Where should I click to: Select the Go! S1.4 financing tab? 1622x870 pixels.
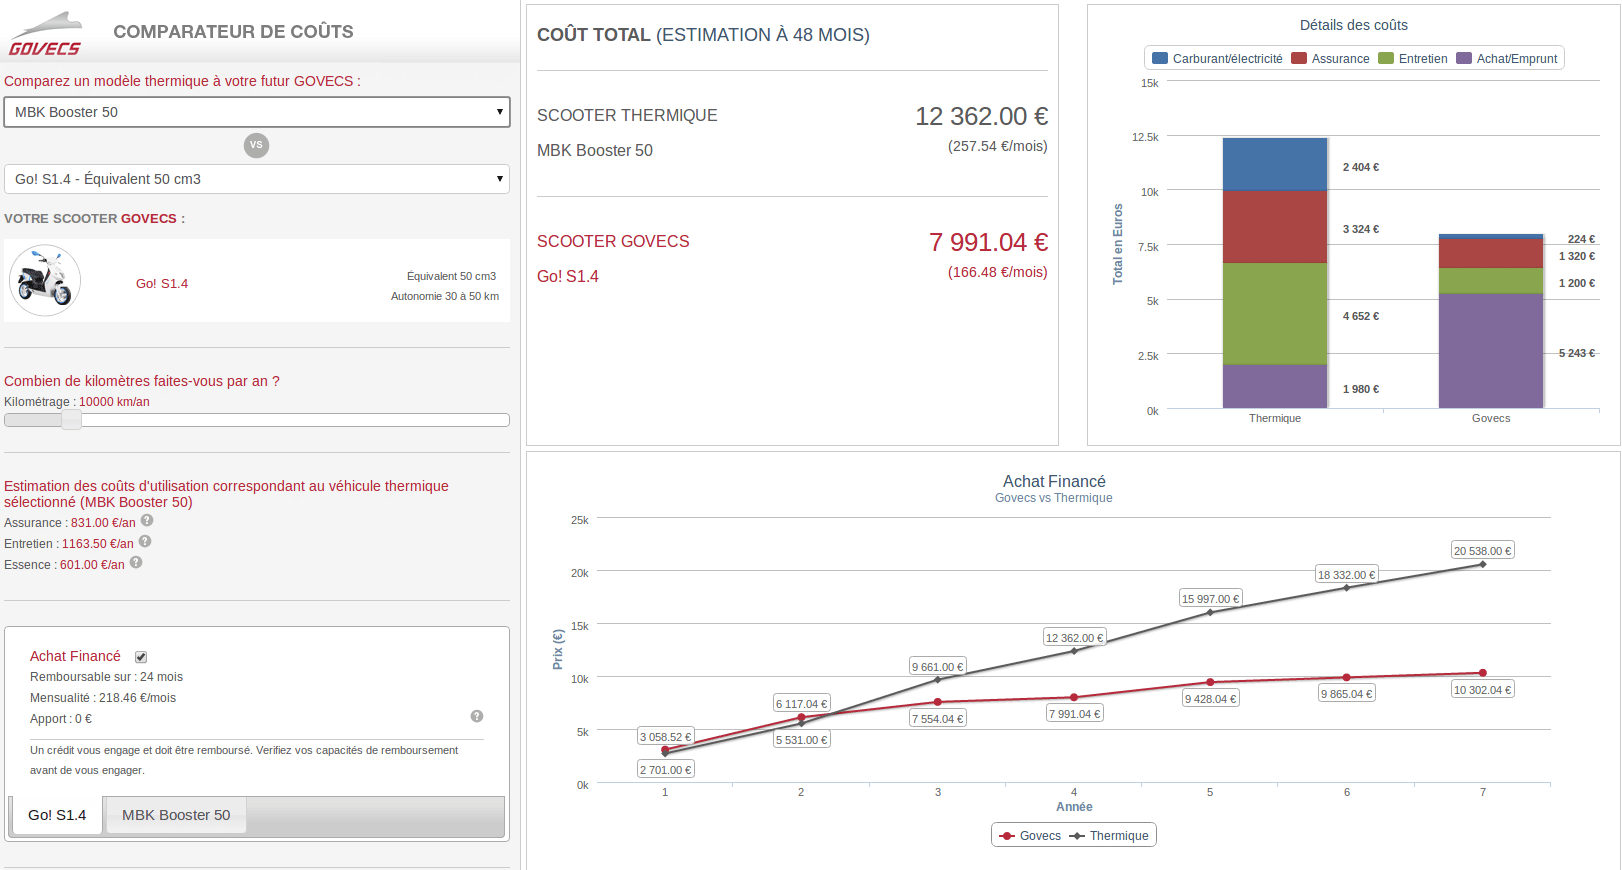57,815
